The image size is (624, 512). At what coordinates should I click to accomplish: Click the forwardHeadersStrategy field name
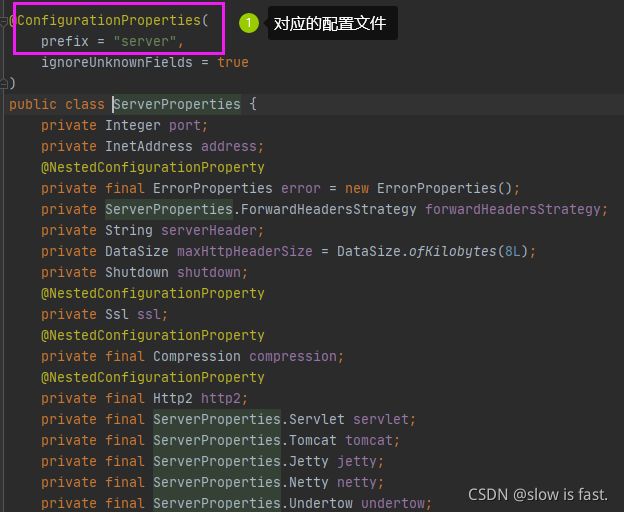tap(513, 209)
